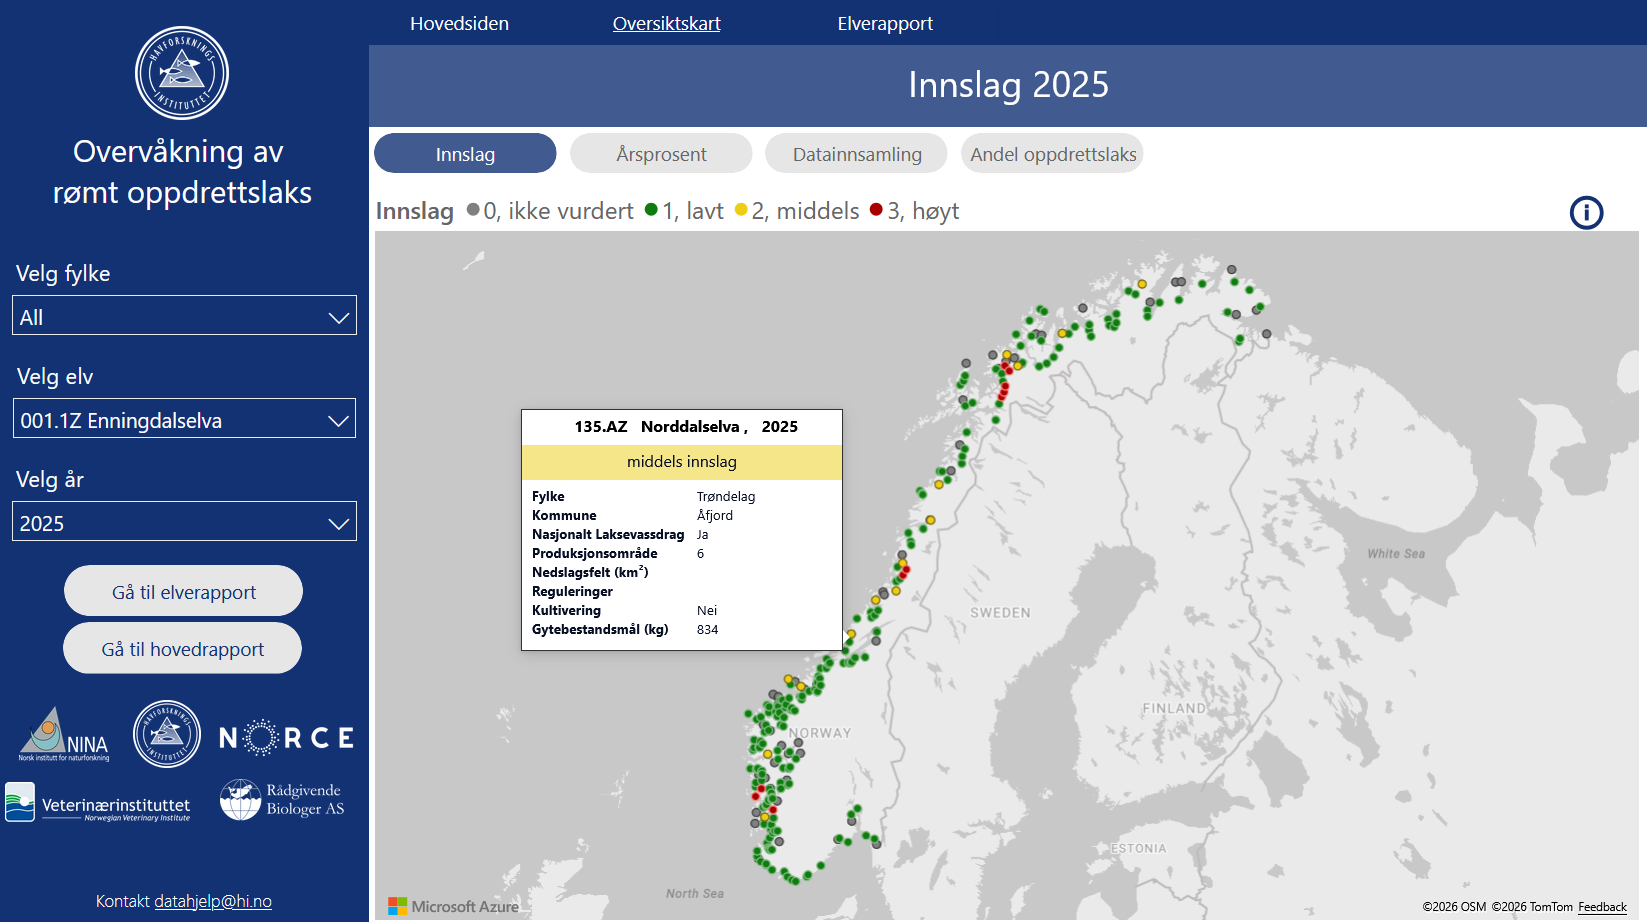Click the '©2026 TomTom' attribution text
Image resolution: width=1647 pixels, height=922 pixels.
1532,907
